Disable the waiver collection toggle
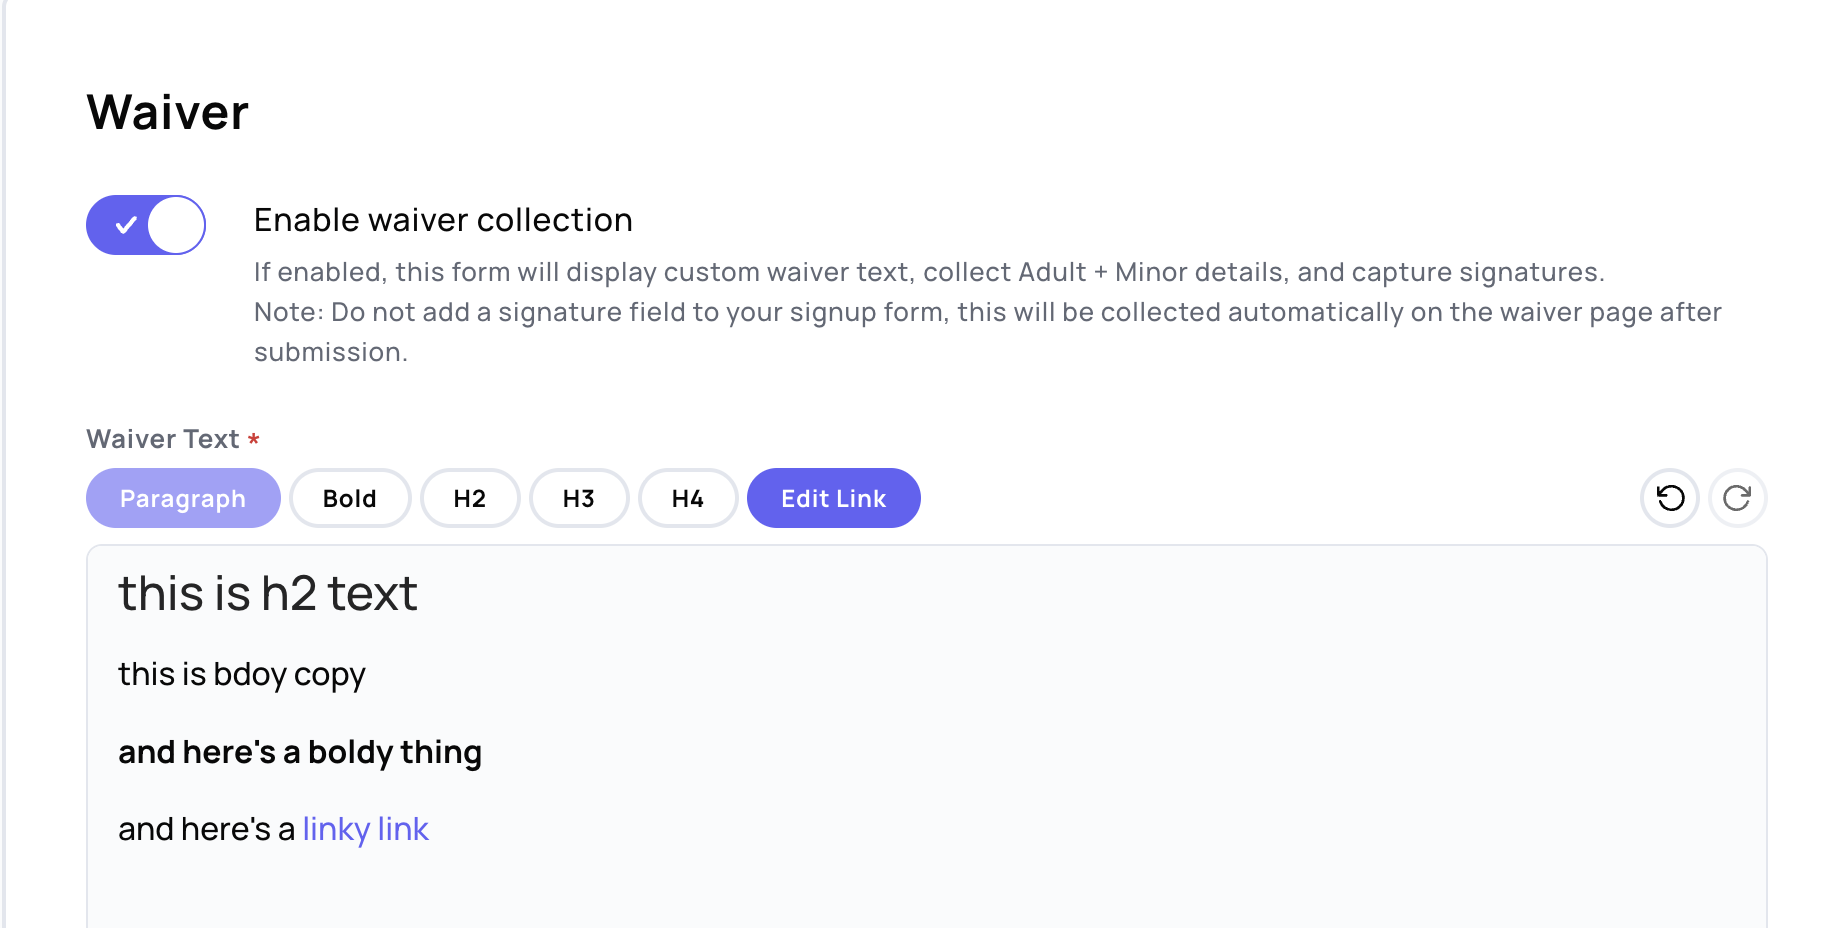 [x=146, y=225]
